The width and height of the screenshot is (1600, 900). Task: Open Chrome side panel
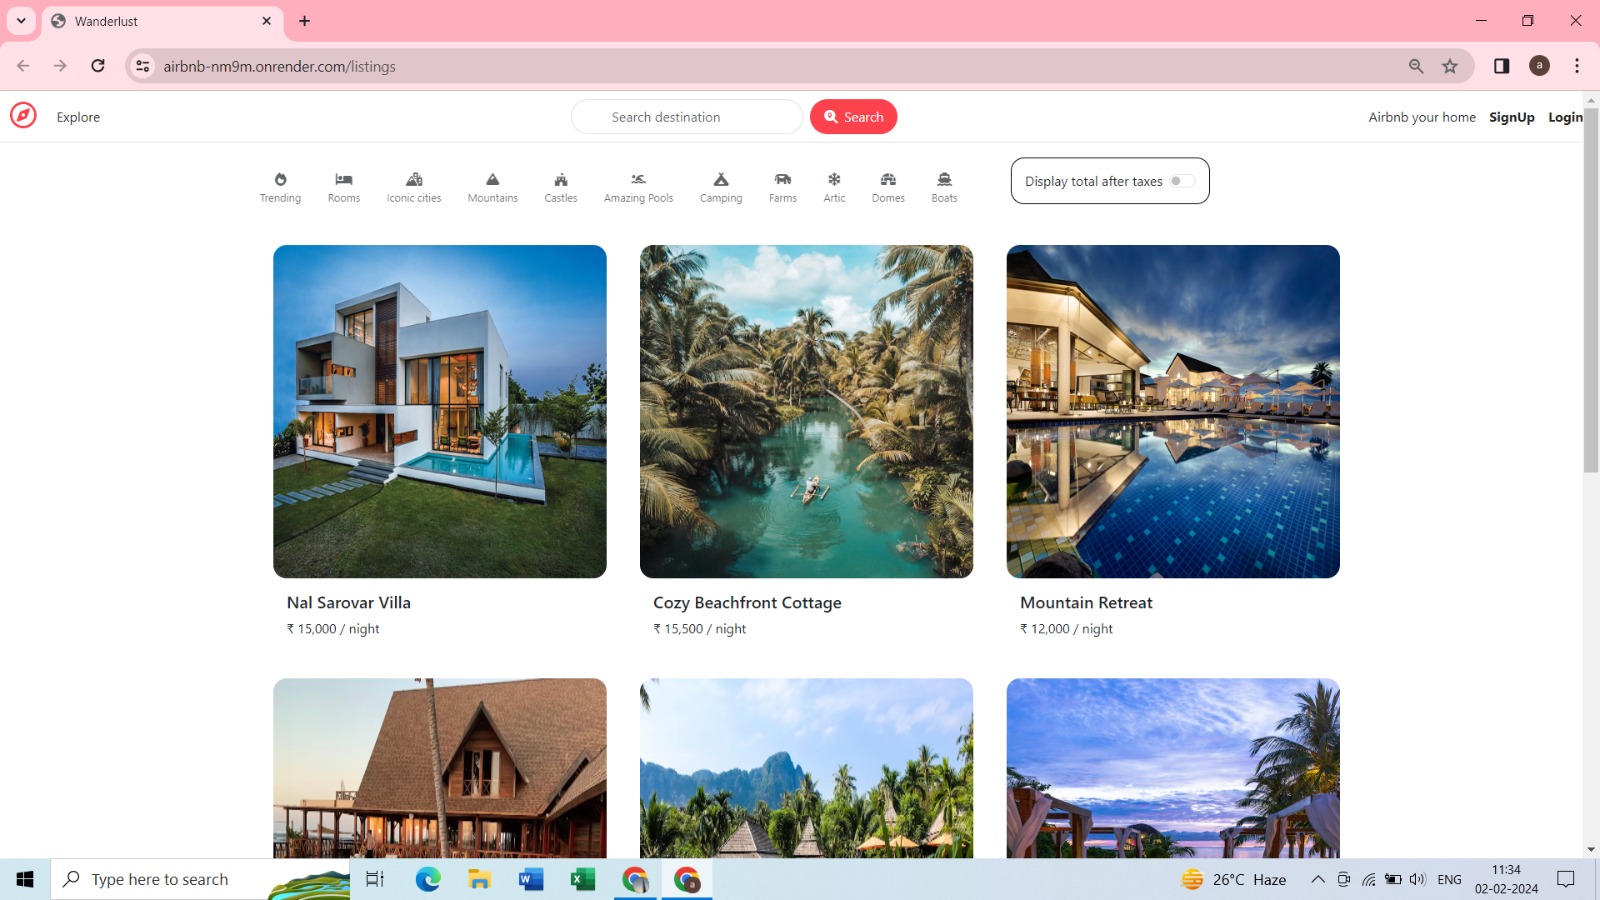click(x=1501, y=66)
